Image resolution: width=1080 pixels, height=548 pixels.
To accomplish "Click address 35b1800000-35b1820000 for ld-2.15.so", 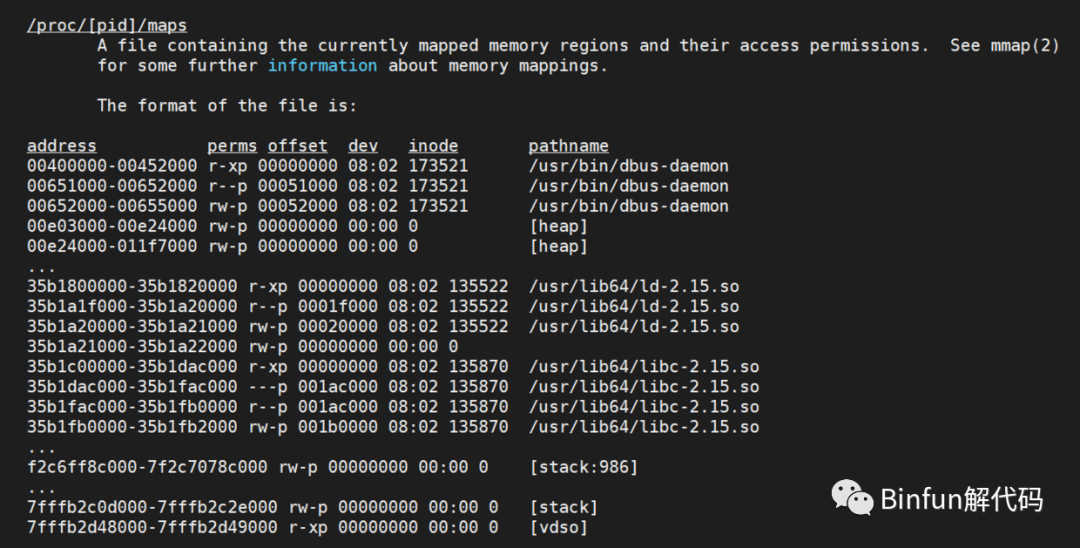I will tap(132, 286).
